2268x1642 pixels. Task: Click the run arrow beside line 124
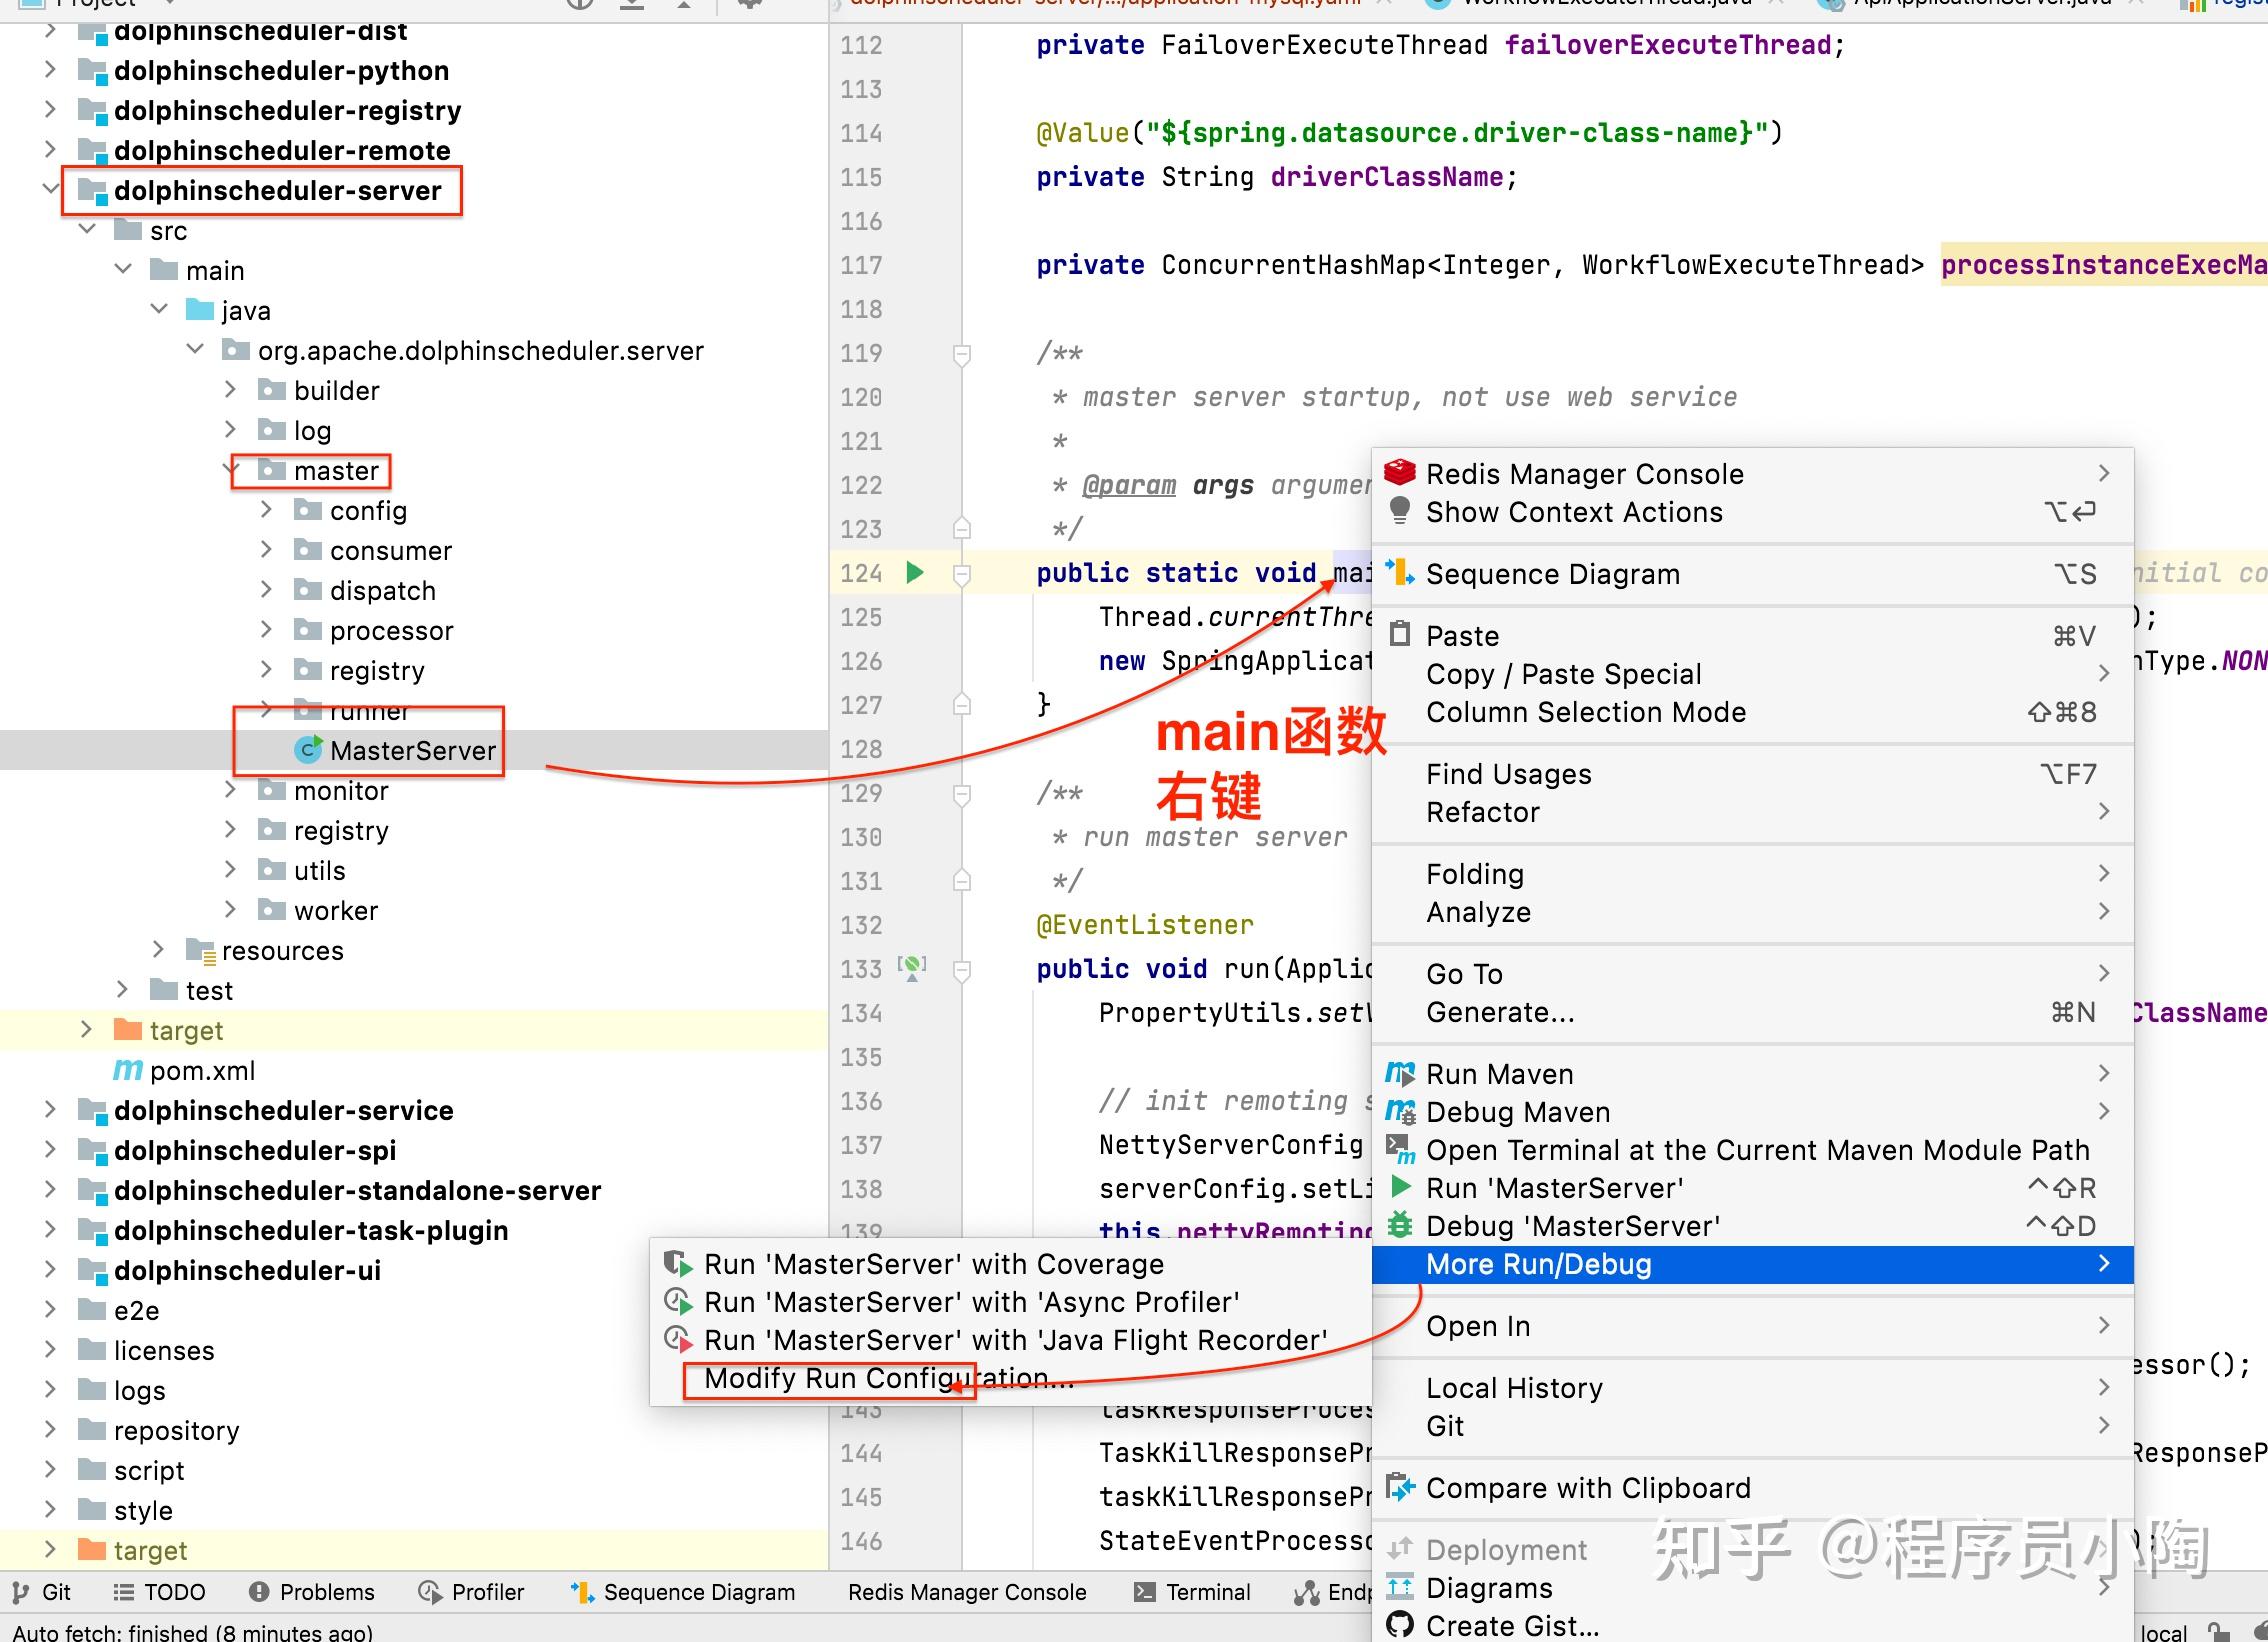(913, 573)
